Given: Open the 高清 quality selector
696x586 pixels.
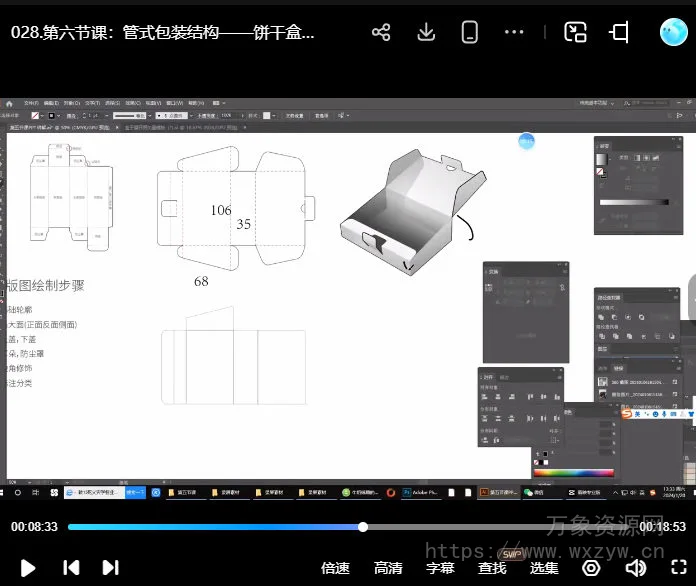Looking at the screenshot, I should point(388,568).
